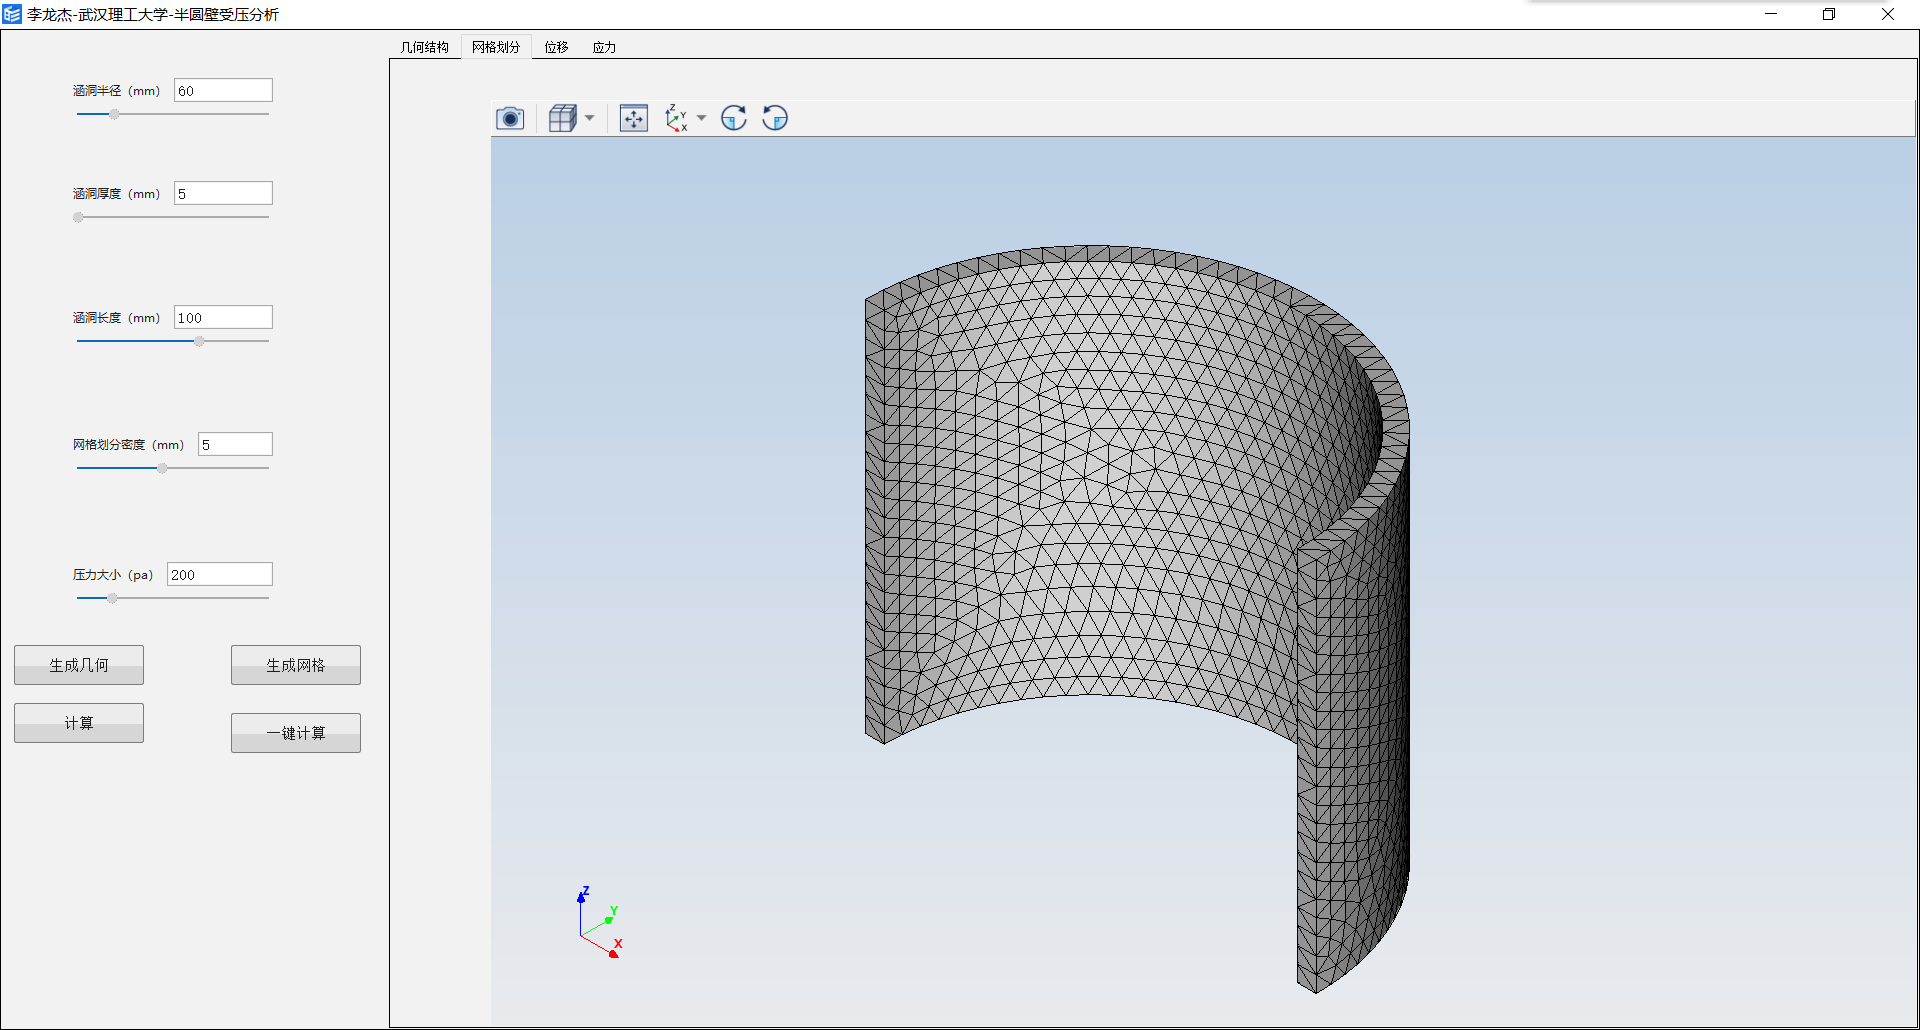Click the application icon in title bar
The image size is (1920, 1030).
pos(12,14)
